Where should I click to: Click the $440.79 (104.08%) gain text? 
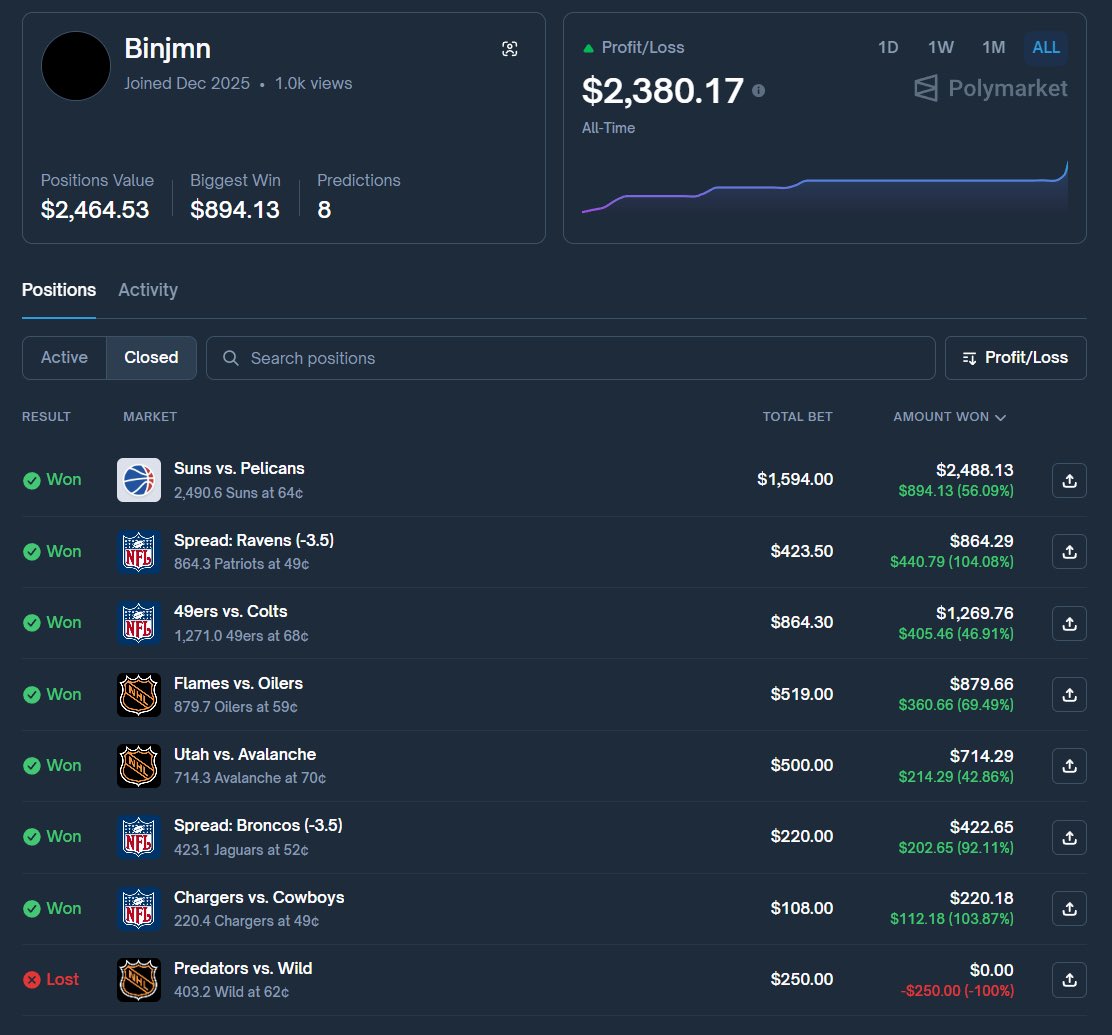952,562
